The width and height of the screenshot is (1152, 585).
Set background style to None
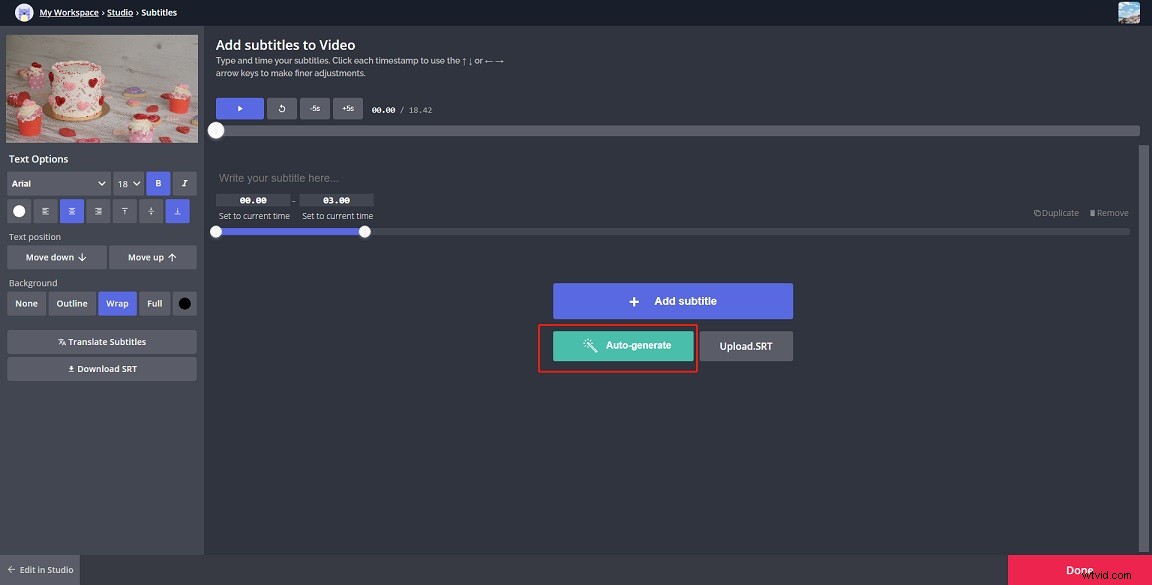[26, 303]
